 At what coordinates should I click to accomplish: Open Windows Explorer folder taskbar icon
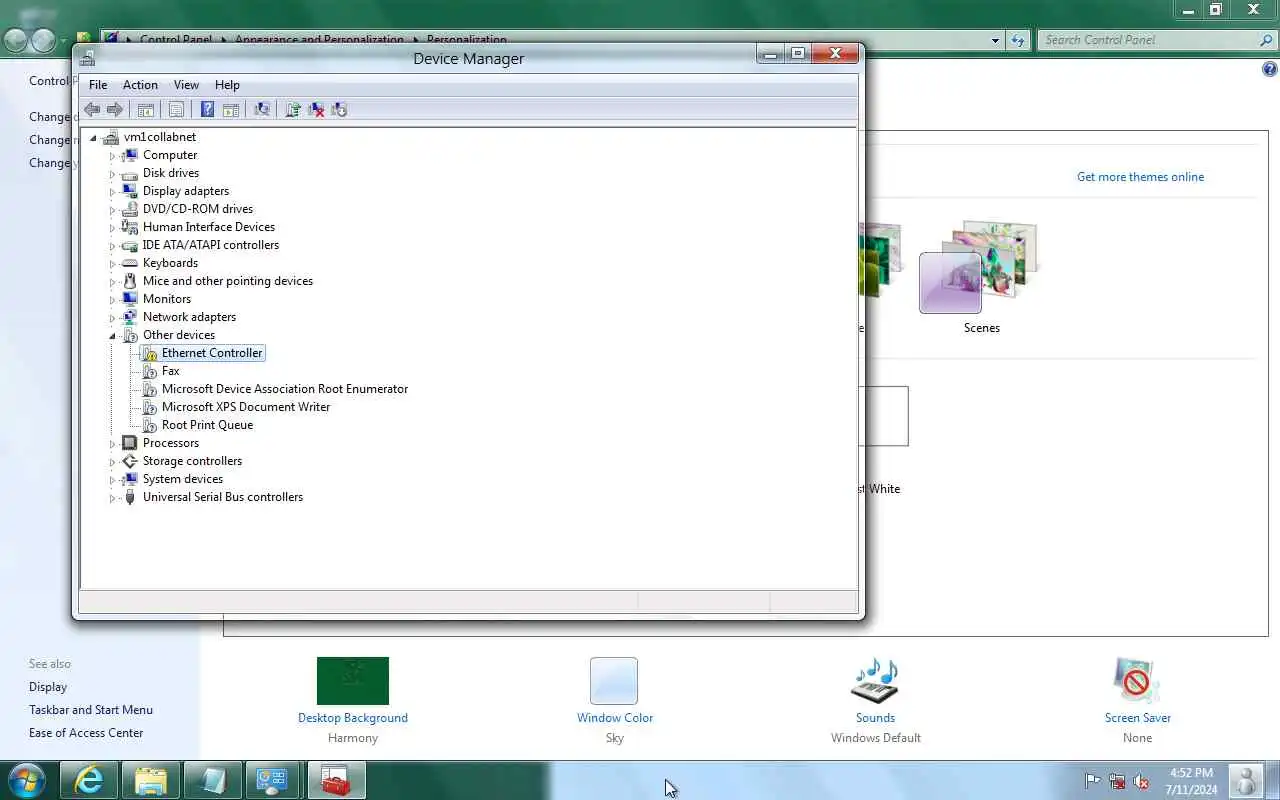pos(151,780)
